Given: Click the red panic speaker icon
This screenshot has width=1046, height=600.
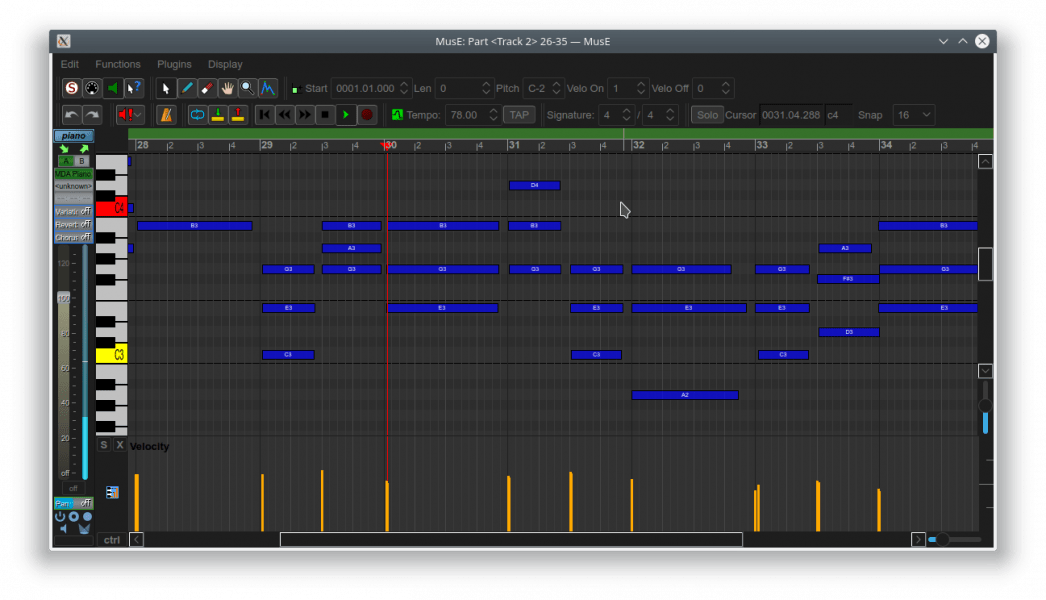Looking at the screenshot, I should (x=125, y=115).
